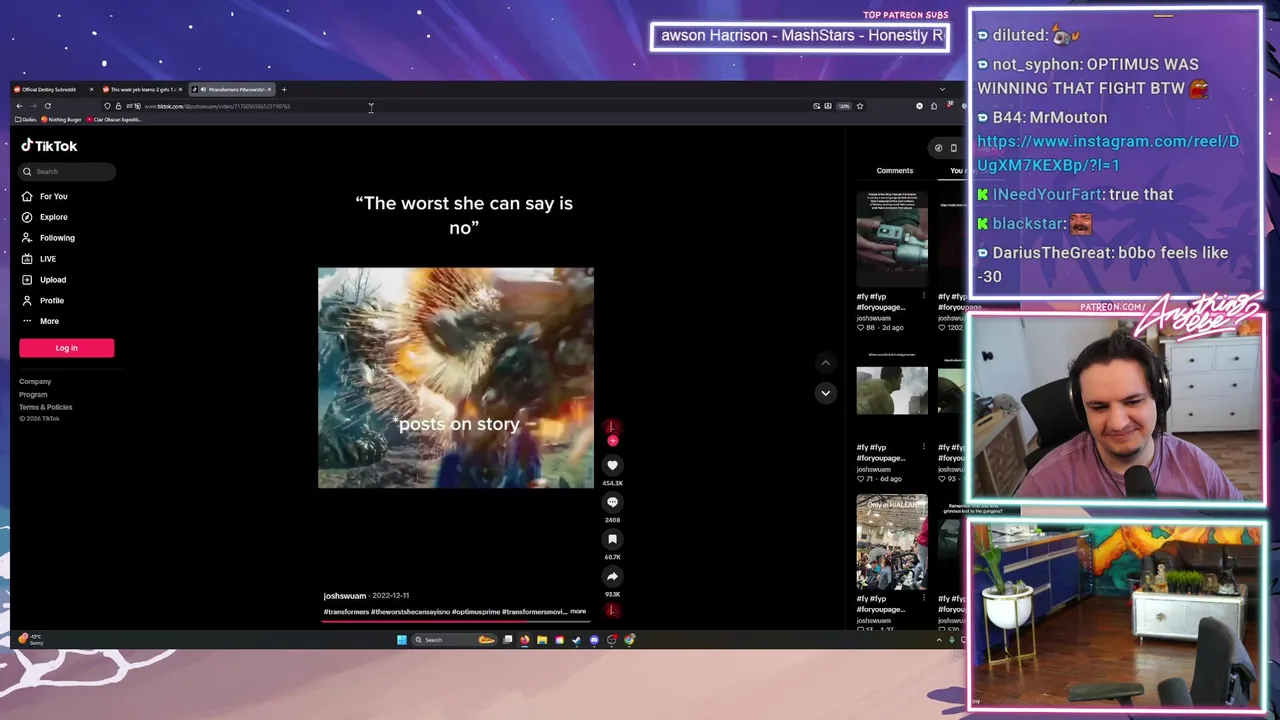
Task: Click the Windows taskbar search box
Action: [456, 640]
